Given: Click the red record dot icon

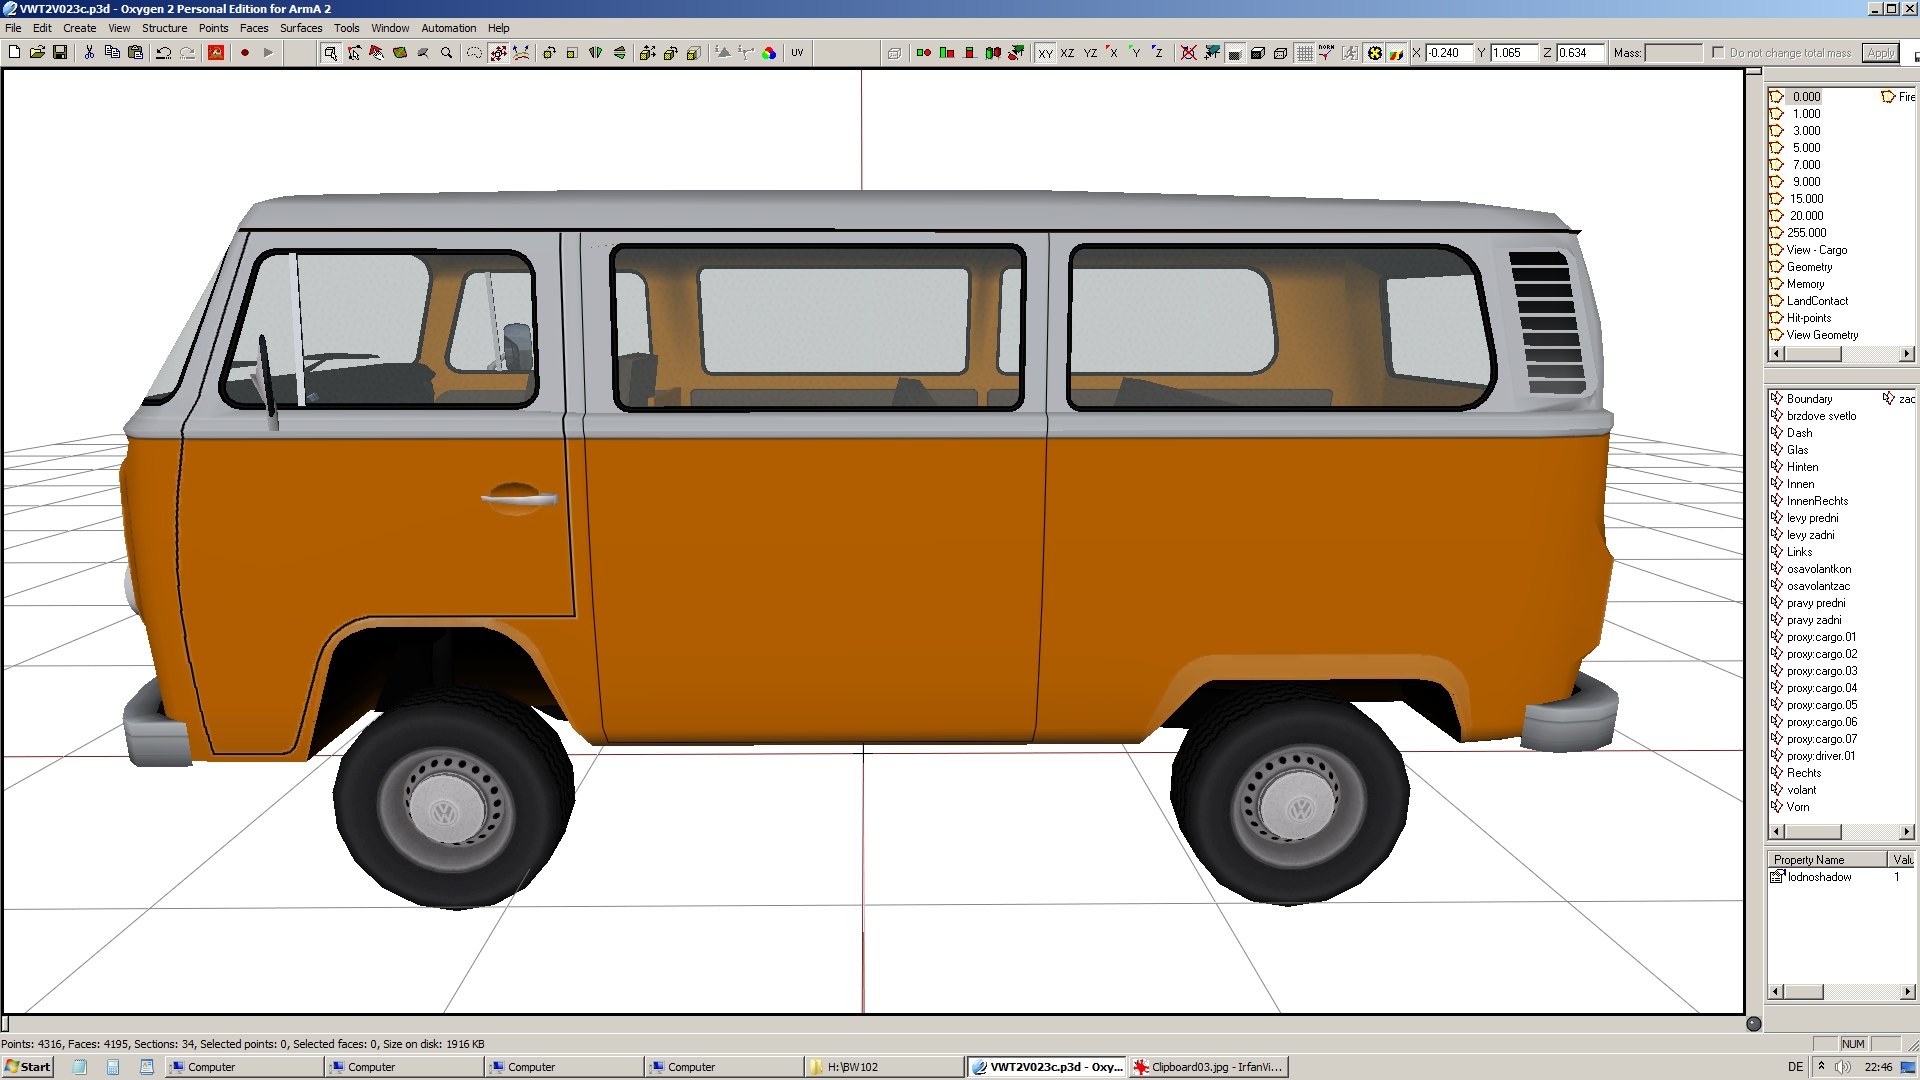Looking at the screenshot, I should click(x=245, y=53).
